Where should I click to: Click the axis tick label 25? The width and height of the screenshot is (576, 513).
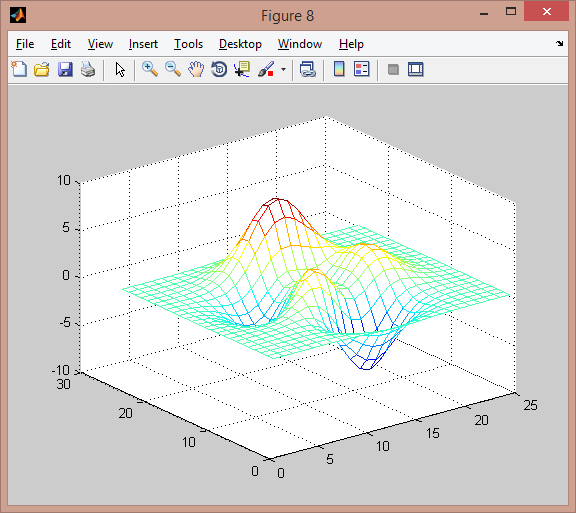point(530,405)
